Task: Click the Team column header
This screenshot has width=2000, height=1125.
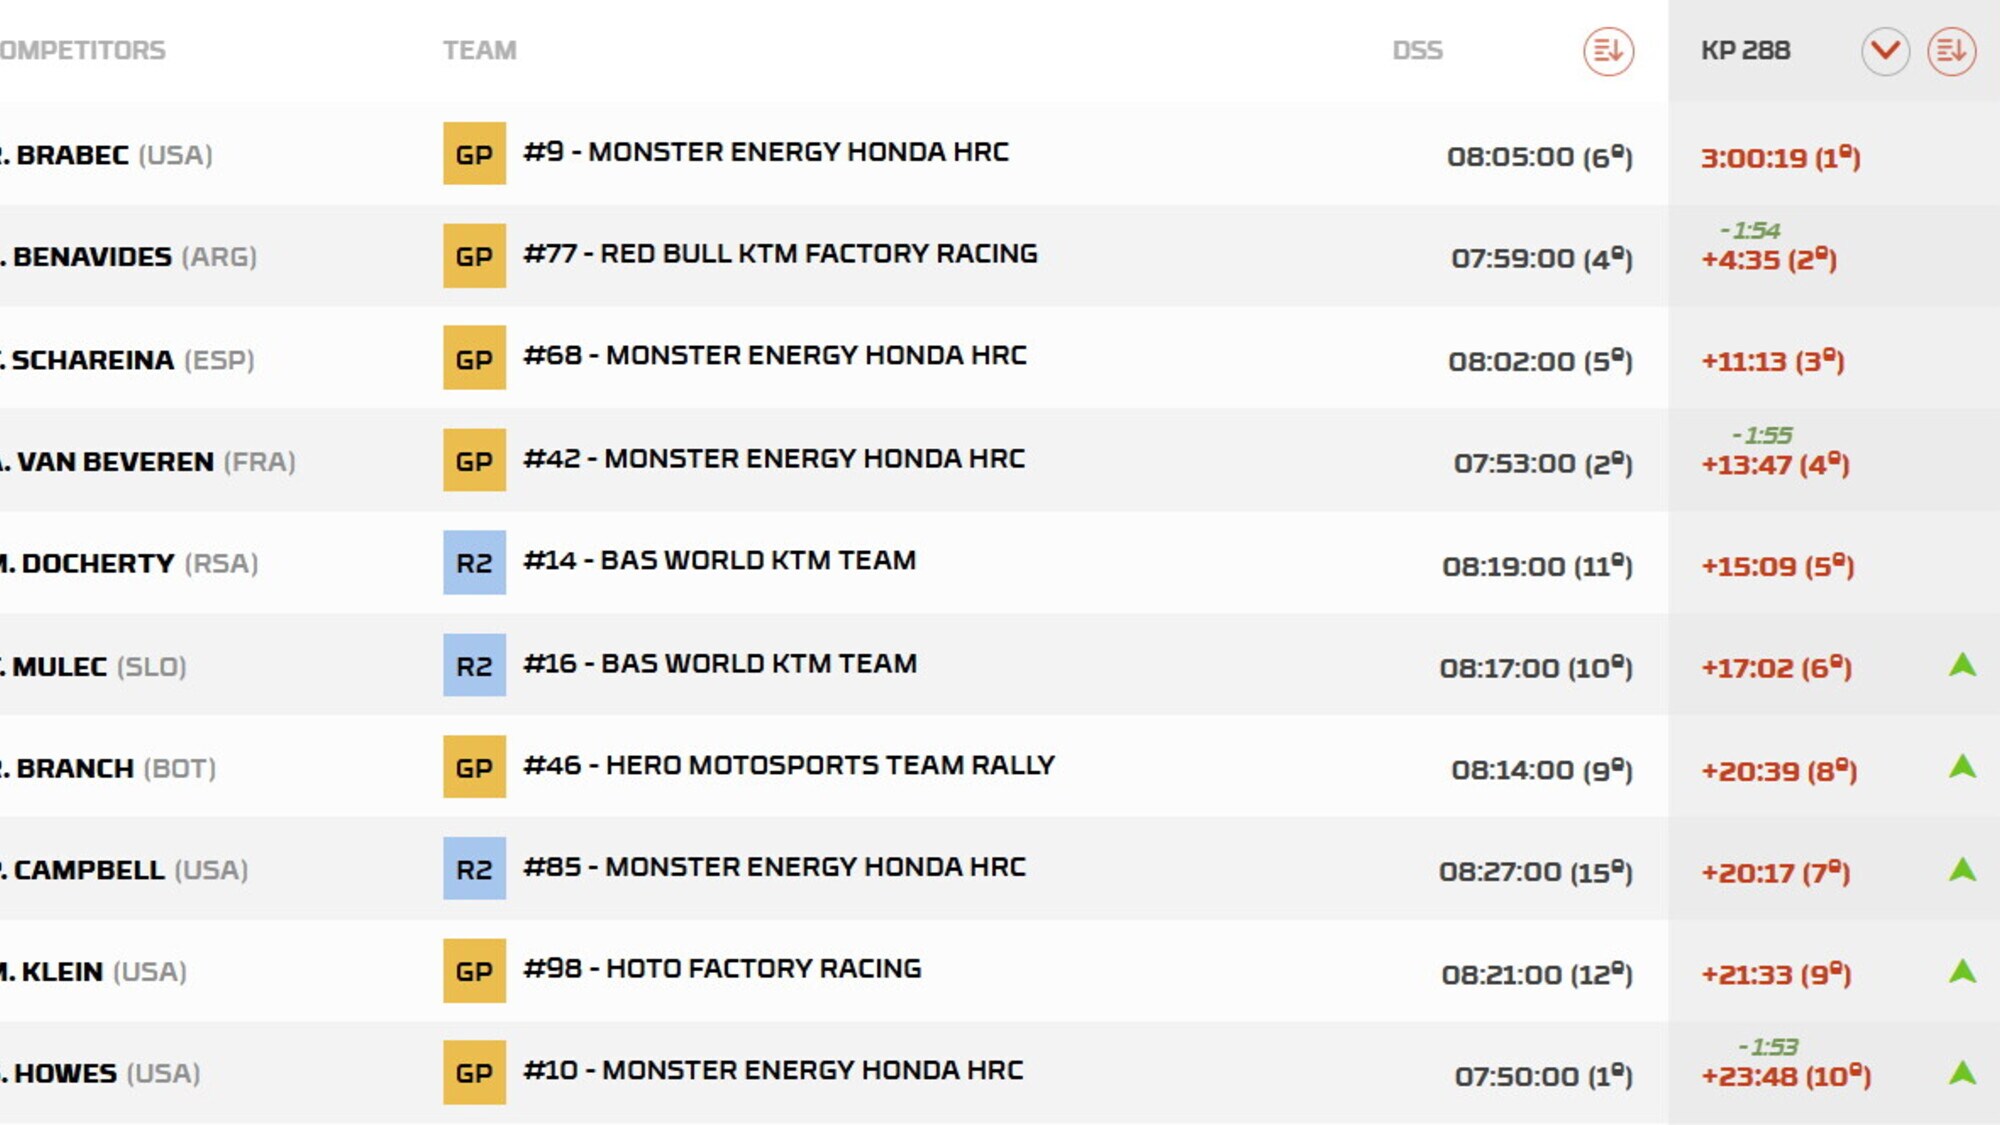Action: click(480, 50)
